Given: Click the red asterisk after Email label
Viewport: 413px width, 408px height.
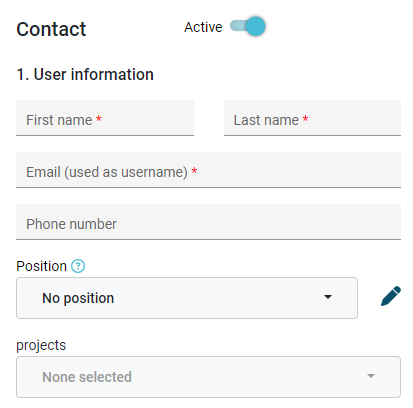Looking at the screenshot, I should (194, 171).
